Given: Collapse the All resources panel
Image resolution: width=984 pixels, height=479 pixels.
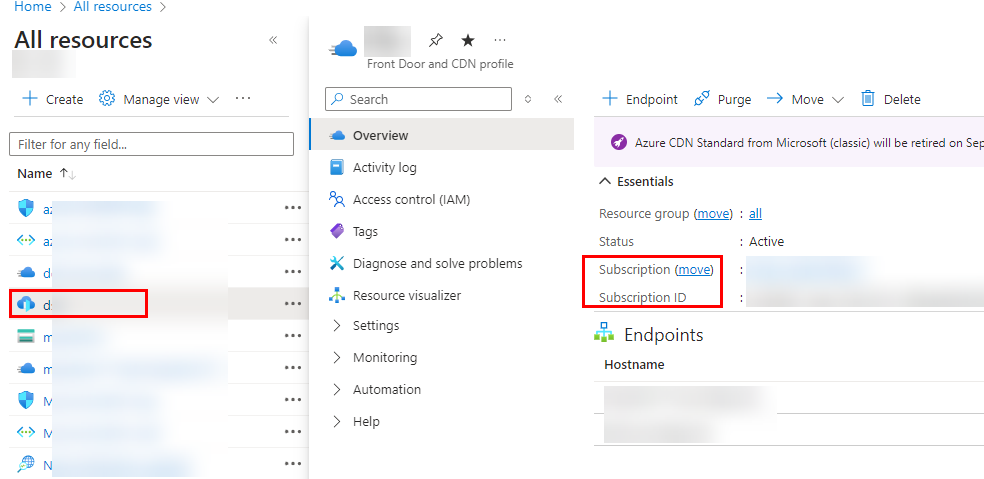Looking at the screenshot, I should pos(273,40).
